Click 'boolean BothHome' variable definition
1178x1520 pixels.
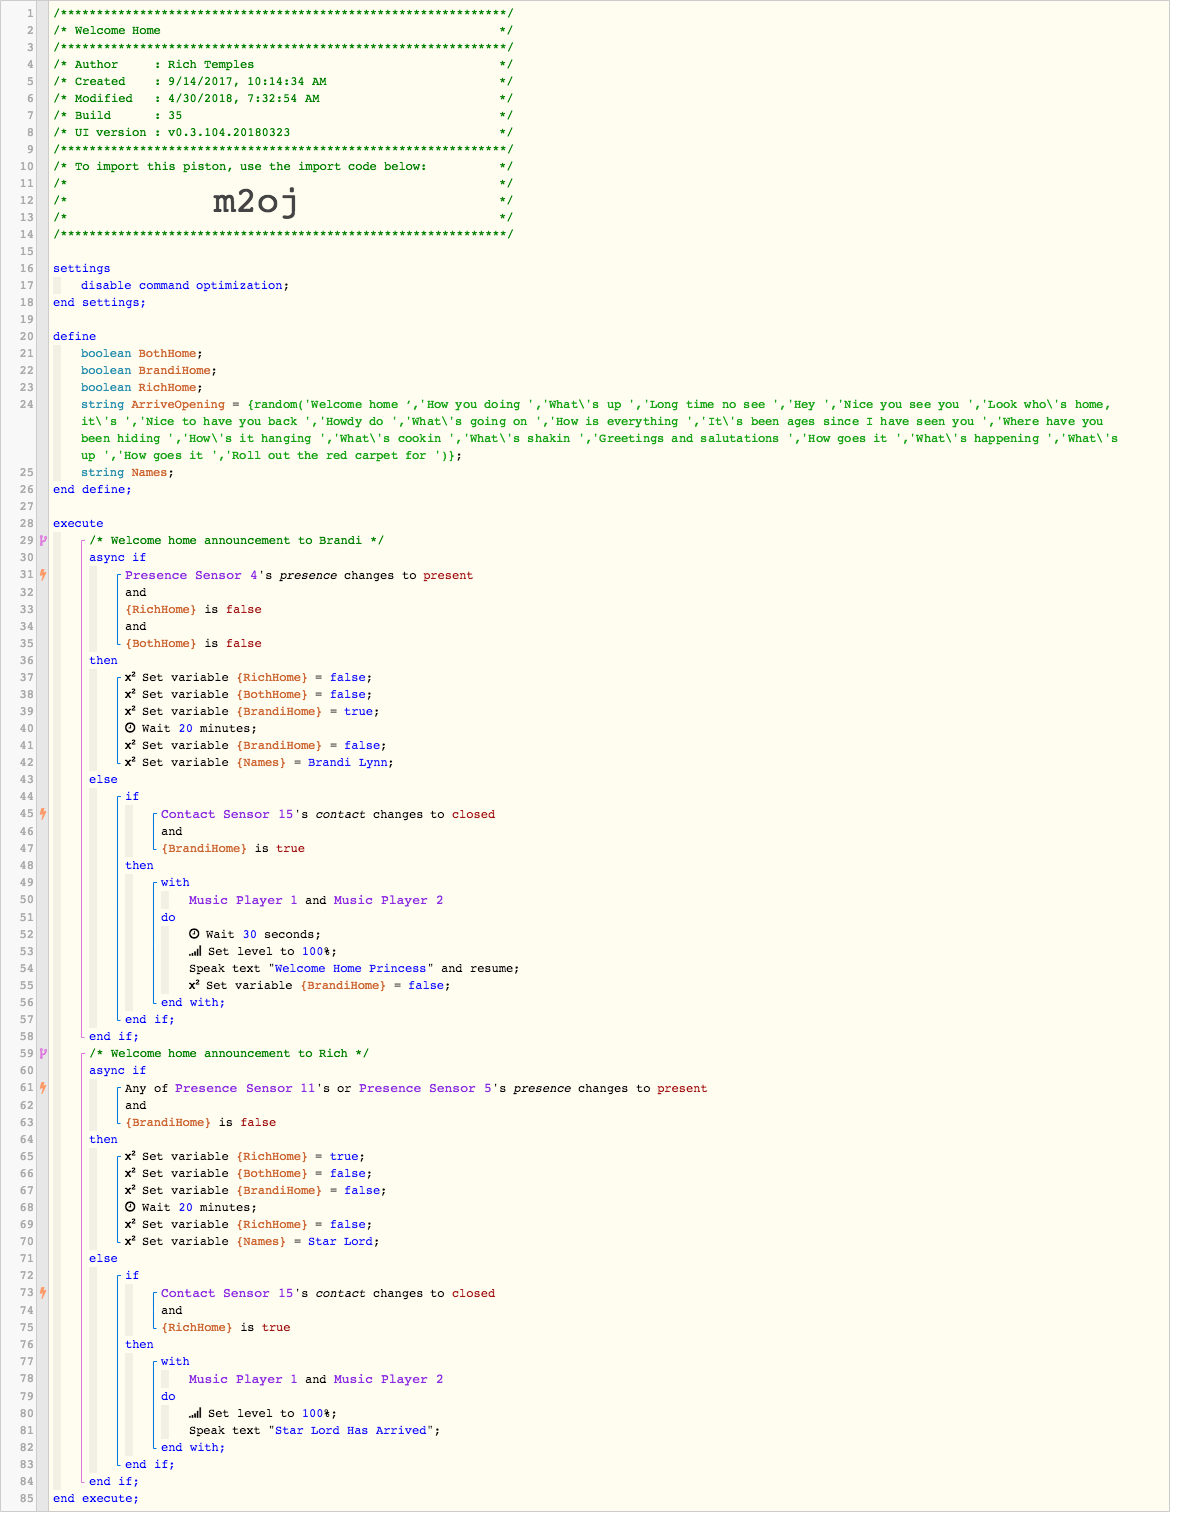(142, 353)
